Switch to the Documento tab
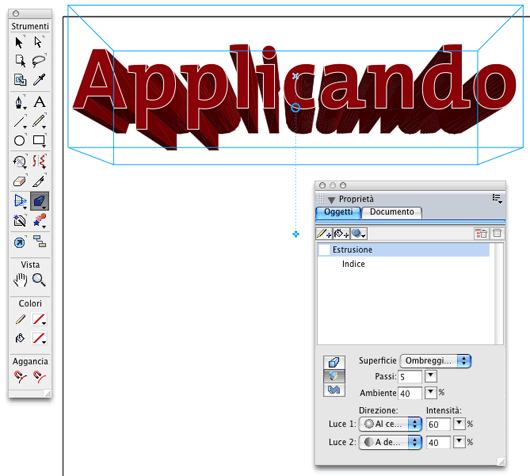530x476 pixels. 392,212
